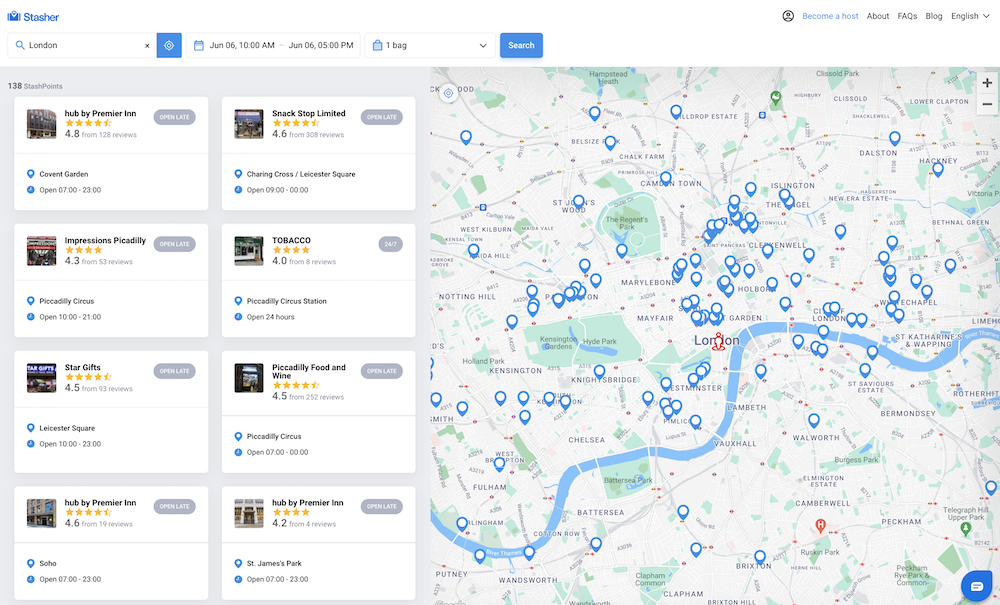The width and height of the screenshot is (1000, 605).
Task: Click Impressions Picadilly star rating
Action: pos(84,250)
